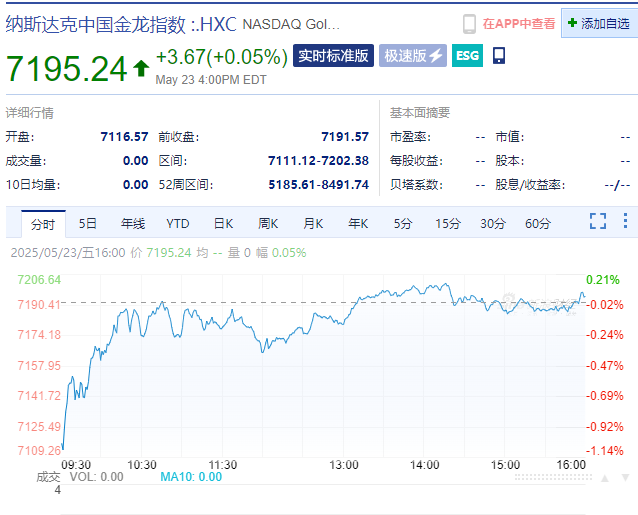Open 在APP中查看 link
This screenshot has height=515, width=638.
click(519, 24)
